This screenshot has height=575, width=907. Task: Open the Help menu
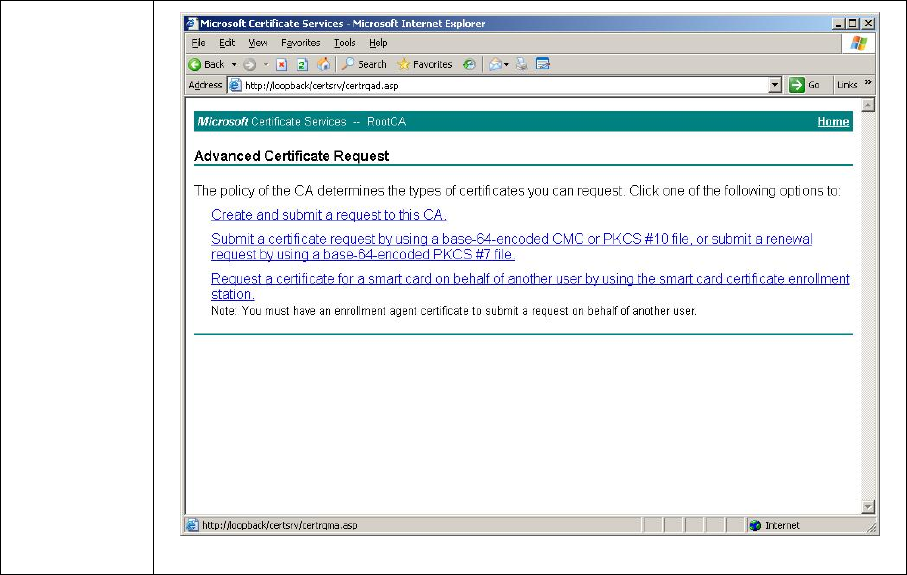coord(378,43)
